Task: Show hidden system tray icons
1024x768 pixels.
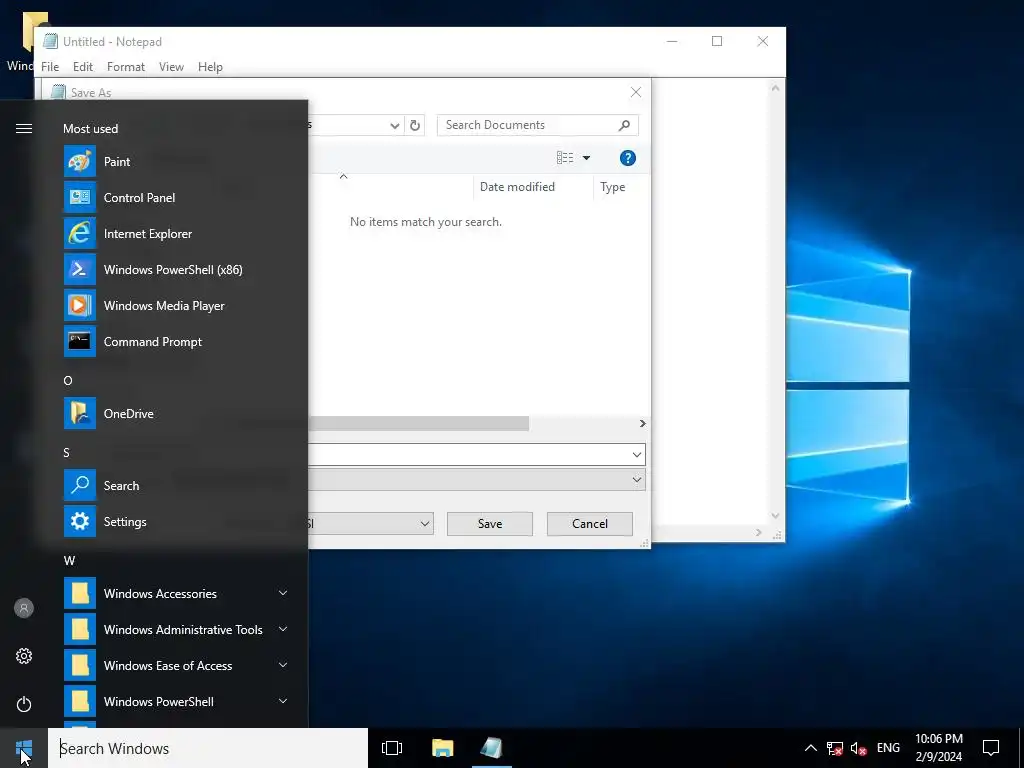Action: click(x=810, y=748)
